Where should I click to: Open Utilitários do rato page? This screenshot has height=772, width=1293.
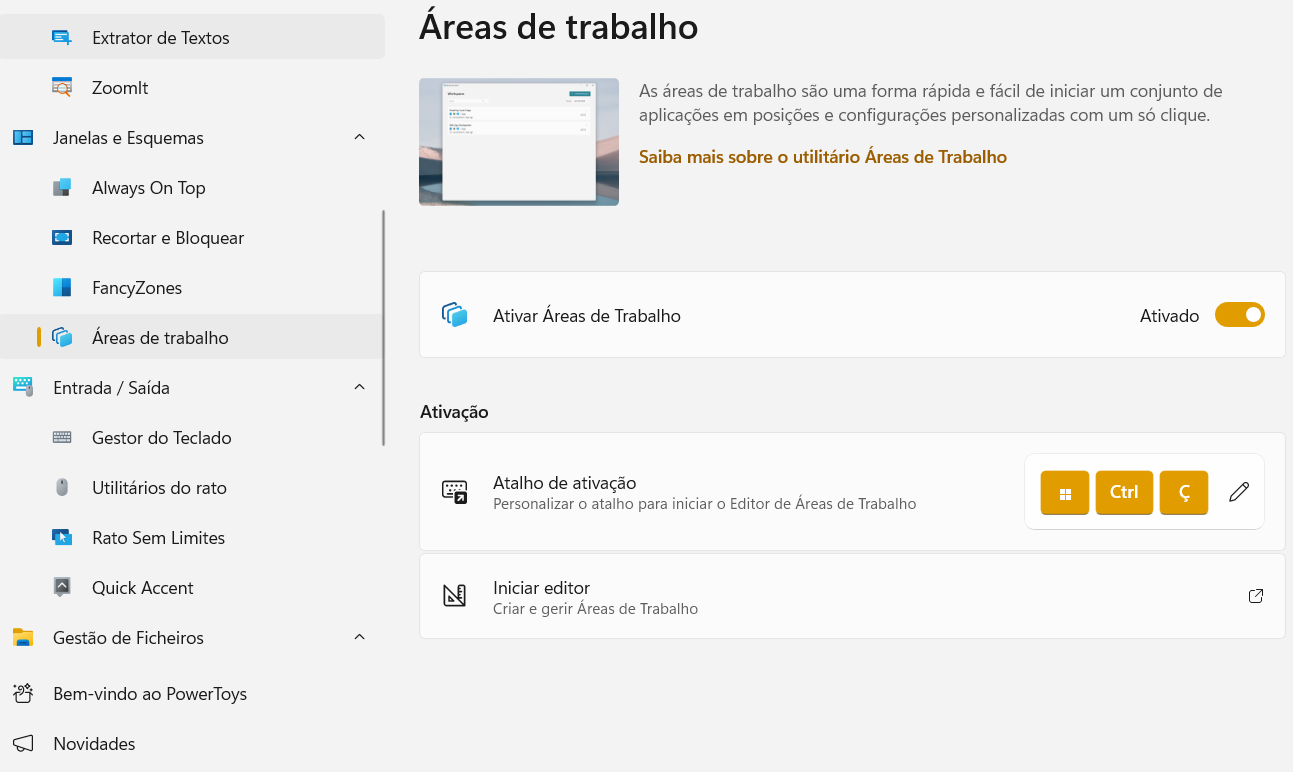pyautogui.click(x=192, y=488)
